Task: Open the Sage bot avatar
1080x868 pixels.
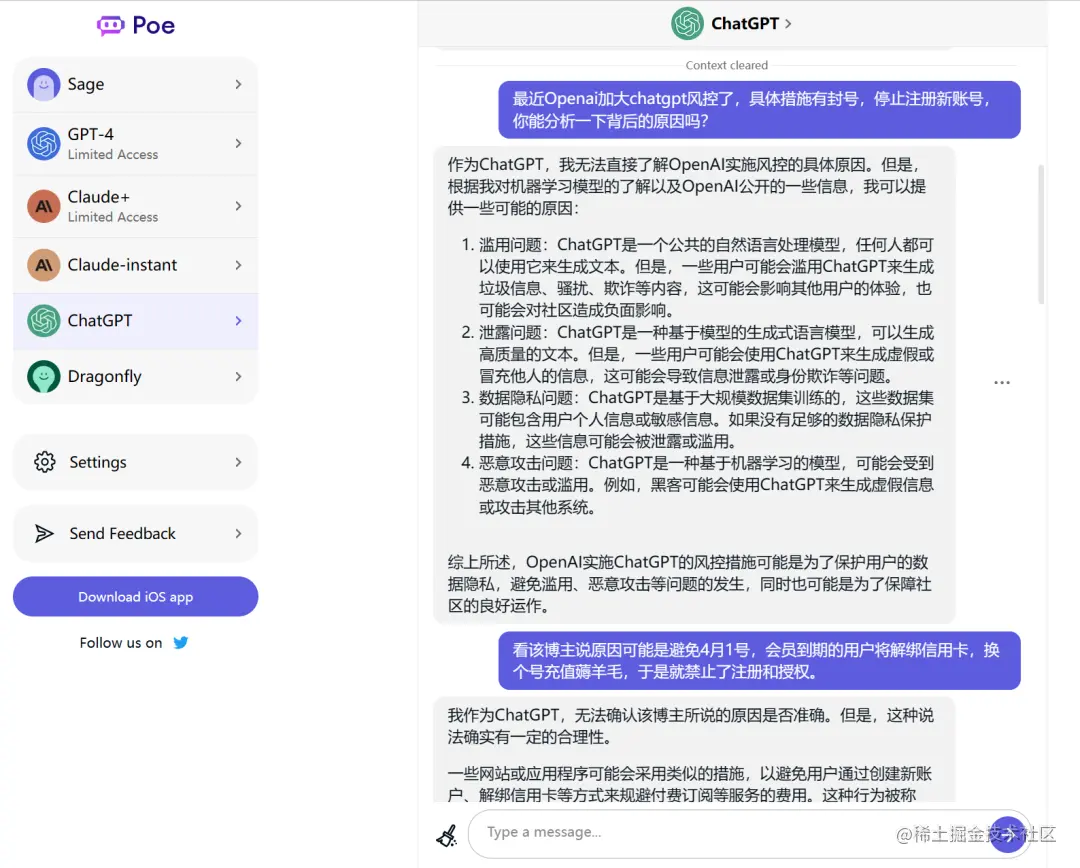Action: (x=42, y=85)
